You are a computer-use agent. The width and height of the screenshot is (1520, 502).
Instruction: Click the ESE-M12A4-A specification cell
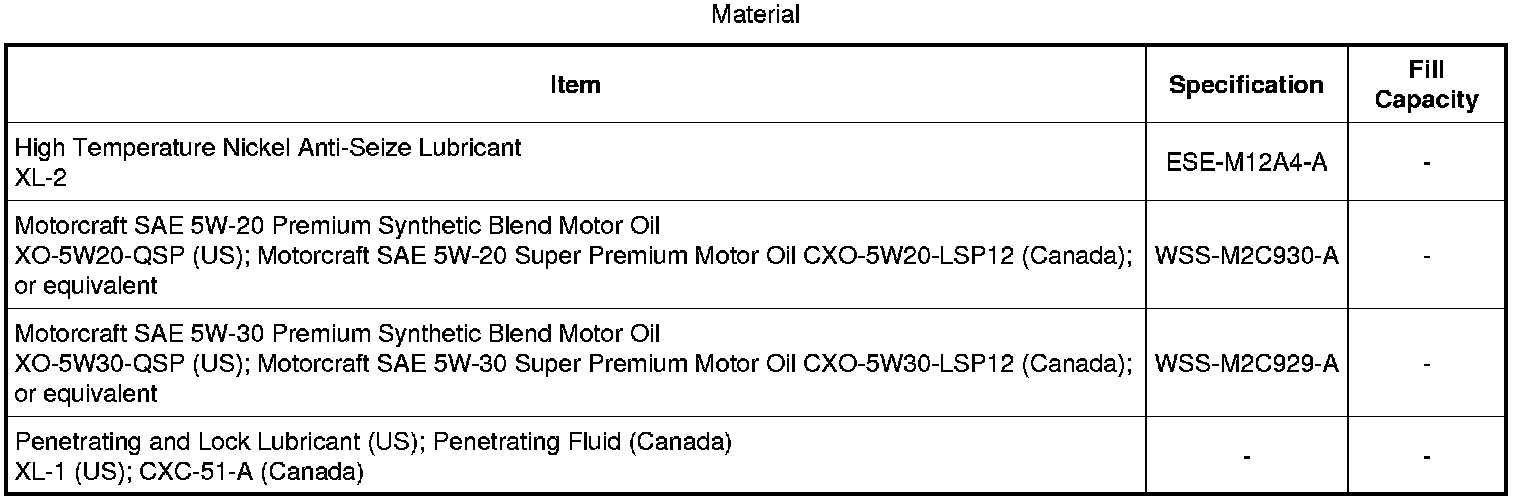[1246, 162]
